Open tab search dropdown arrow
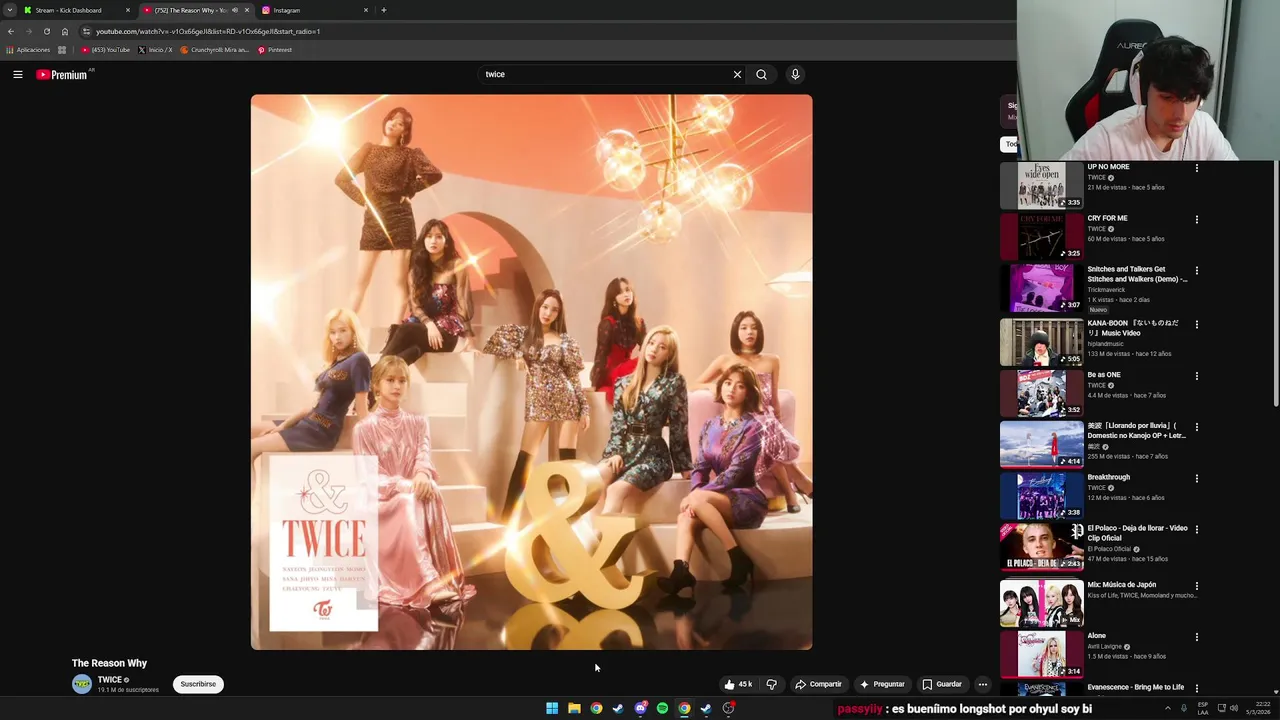This screenshot has height=720, width=1280. tap(8, 10)
